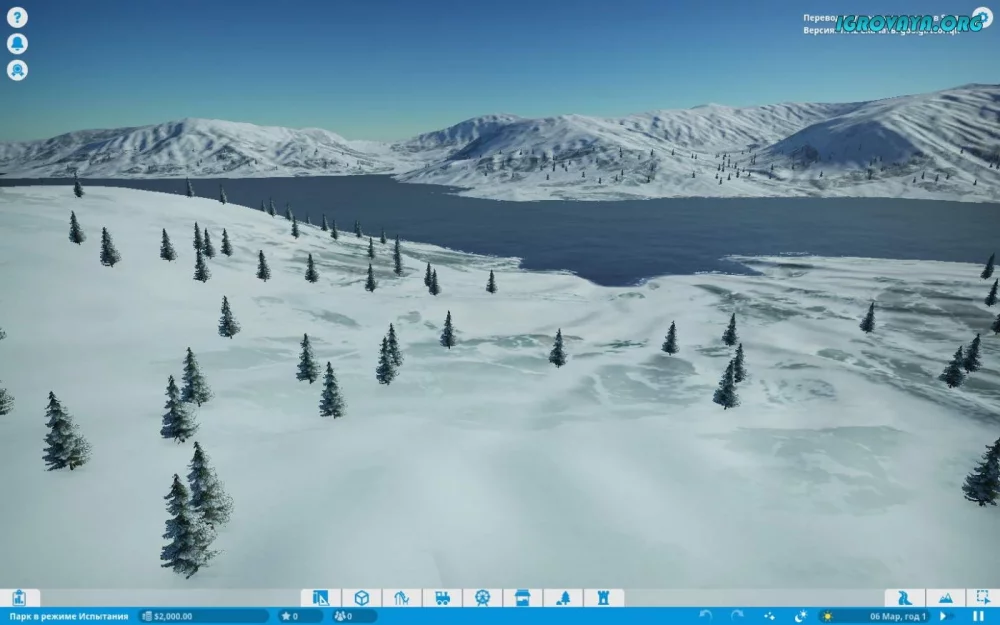Open the help question mark button

pyautogui.click(x=17, y=17)
